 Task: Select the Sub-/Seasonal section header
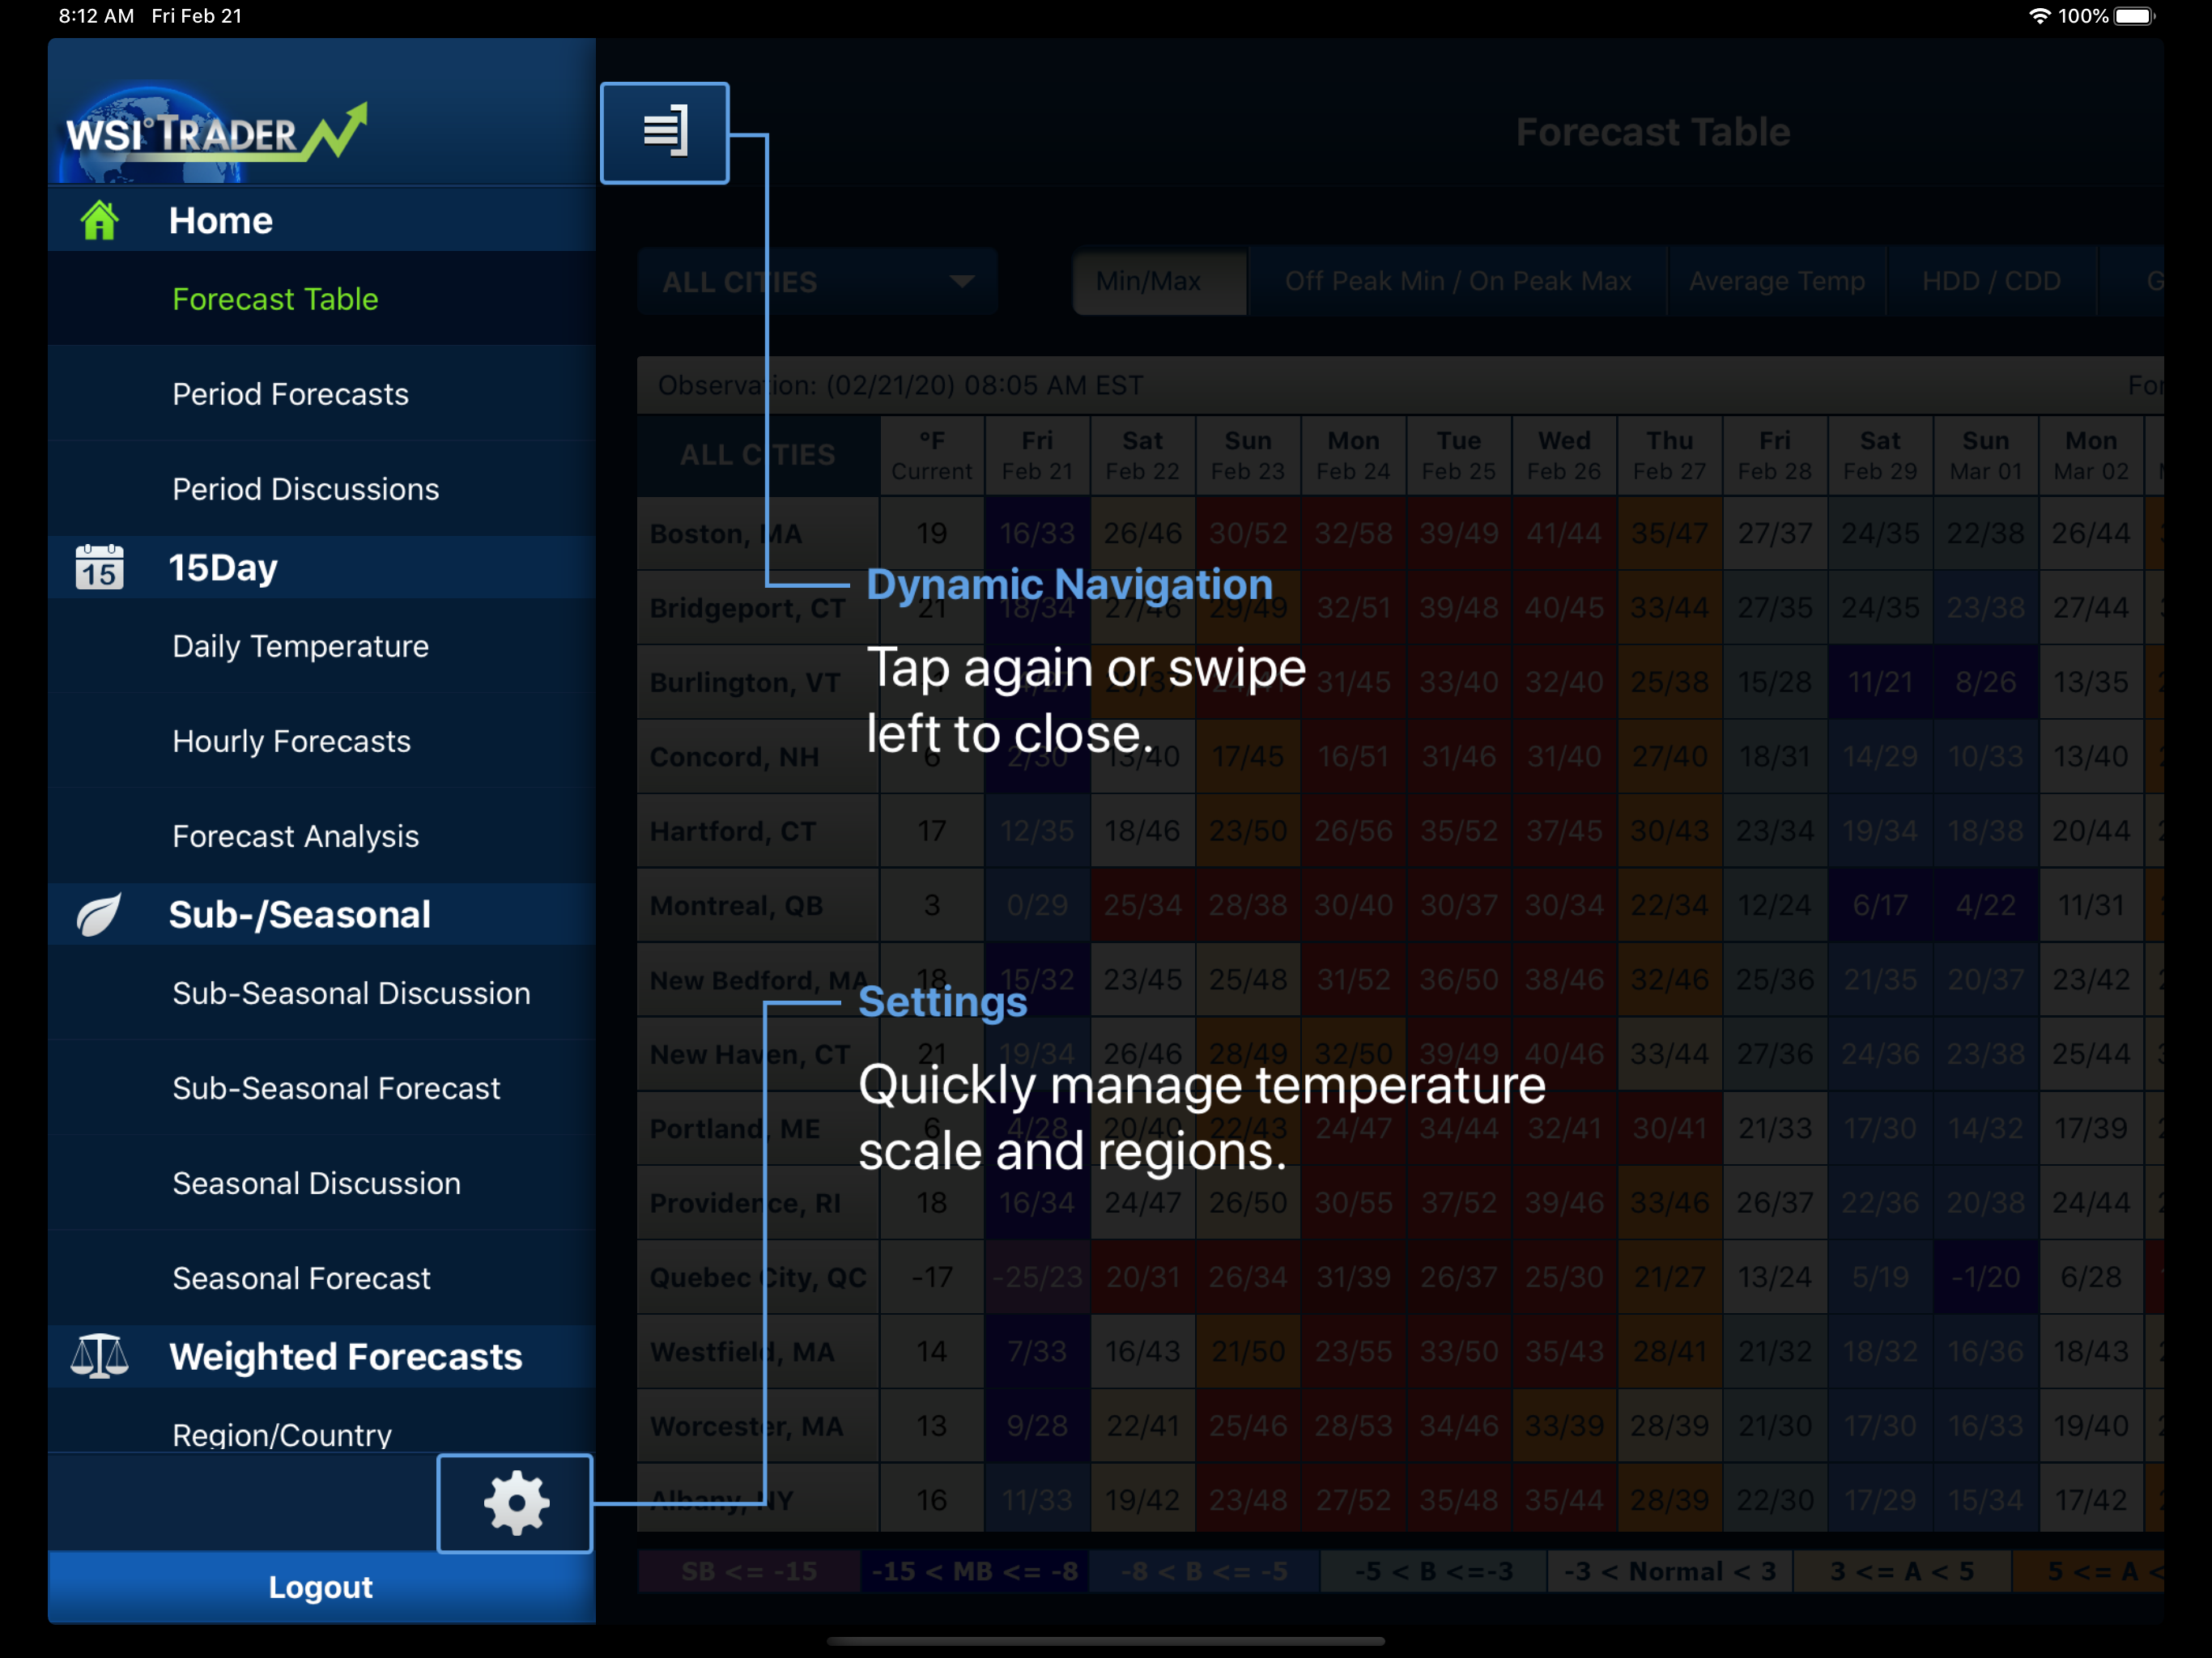(x=322, y=914)
